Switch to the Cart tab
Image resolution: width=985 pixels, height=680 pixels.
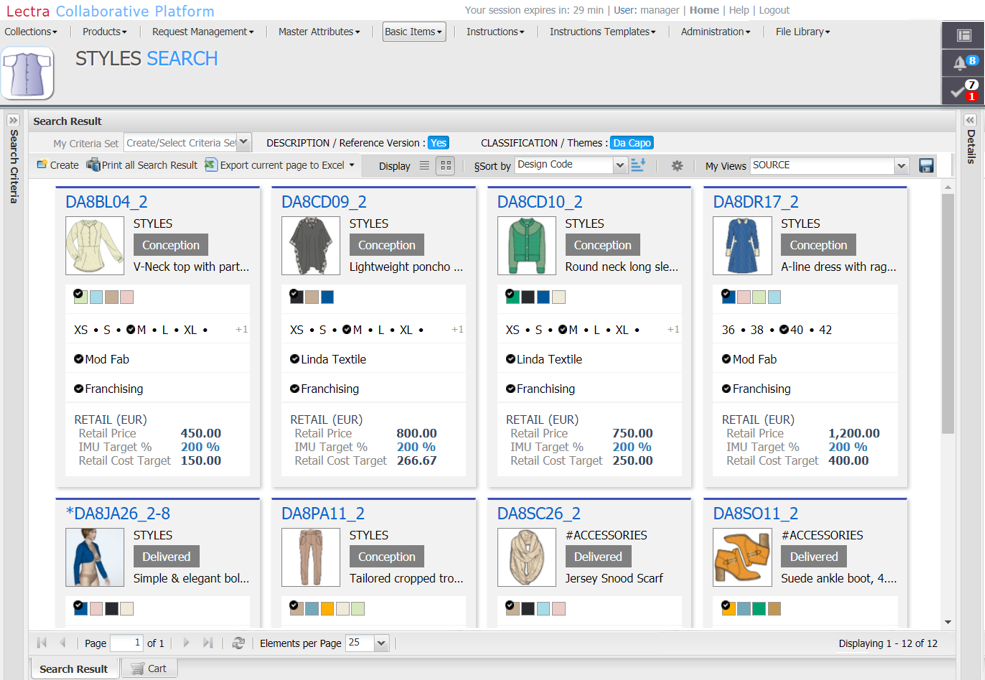click(149, 668)
